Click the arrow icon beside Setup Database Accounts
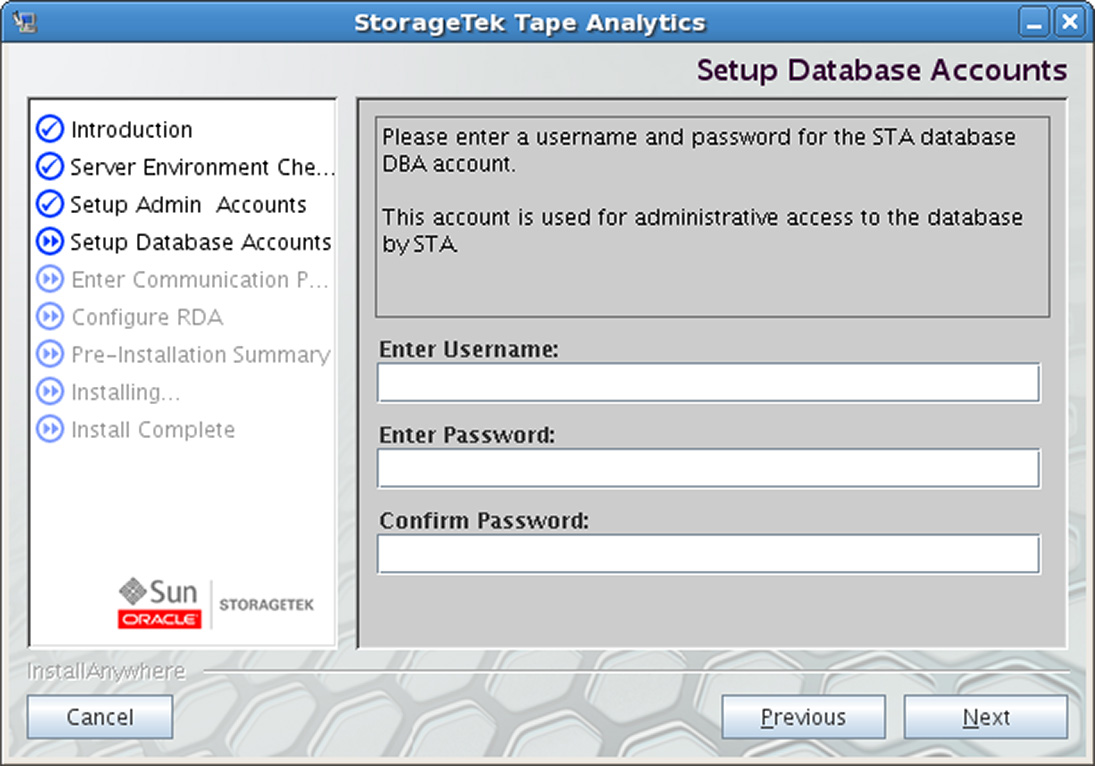 click(x=50, y=242)
